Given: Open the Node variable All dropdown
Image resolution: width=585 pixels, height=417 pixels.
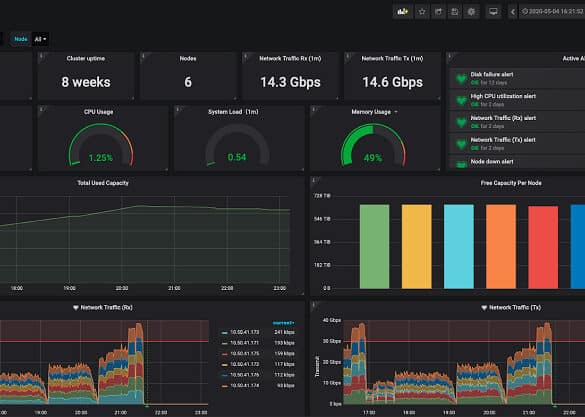Looking at the screenshot, I should click(40, 39).
